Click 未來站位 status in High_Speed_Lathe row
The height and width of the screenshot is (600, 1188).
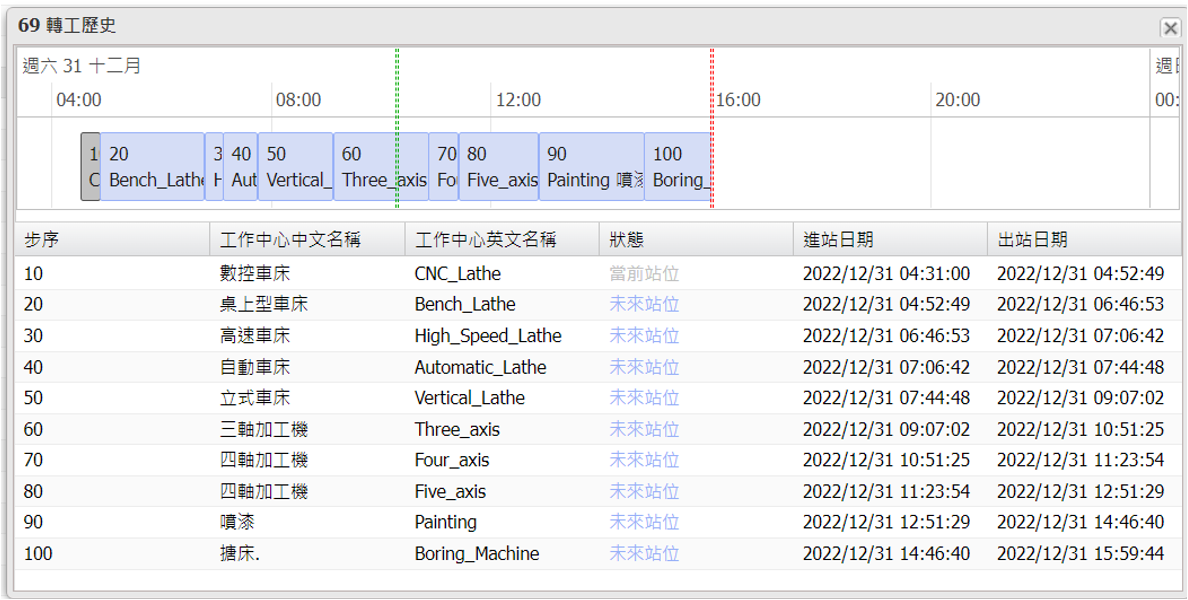coord(644,336)
